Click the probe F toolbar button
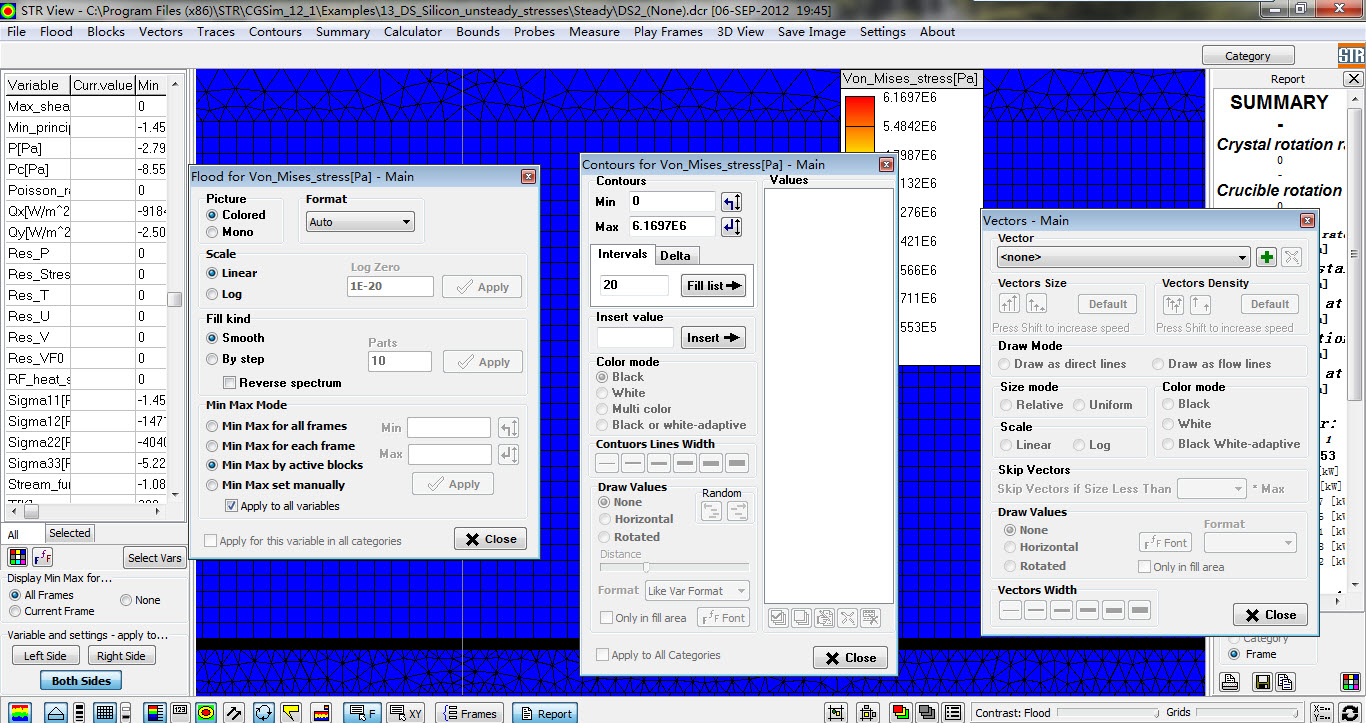The height and width of the screenshot is (723, 1366). click(x=361, y=713)
